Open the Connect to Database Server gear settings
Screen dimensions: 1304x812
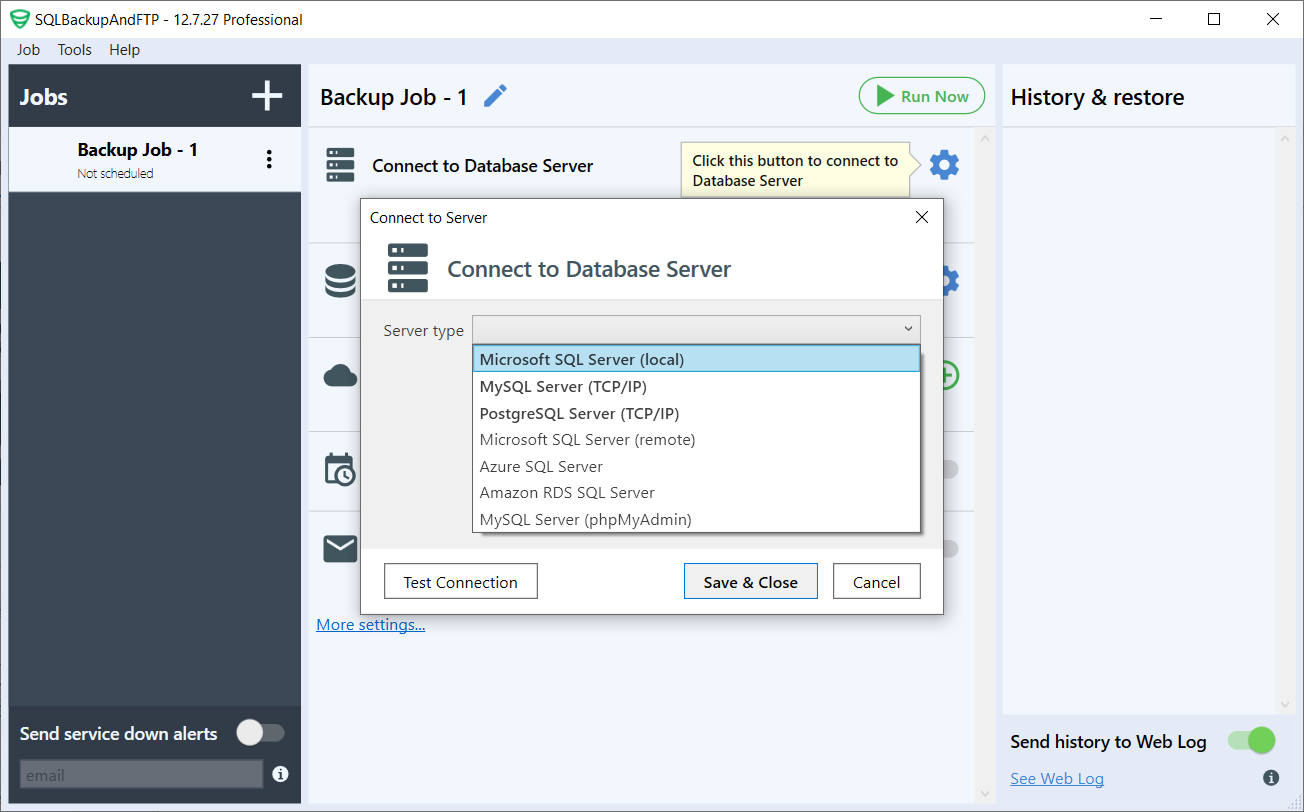click(x=943, y=164)
